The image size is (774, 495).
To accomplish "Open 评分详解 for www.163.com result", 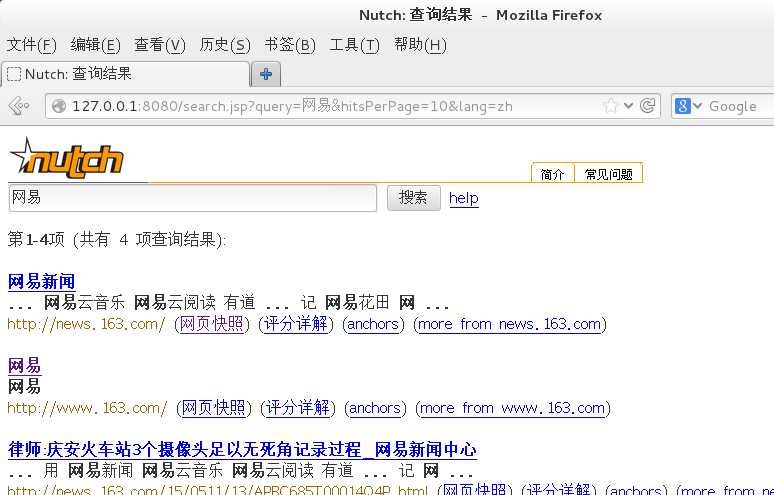I will pos(298,408).
